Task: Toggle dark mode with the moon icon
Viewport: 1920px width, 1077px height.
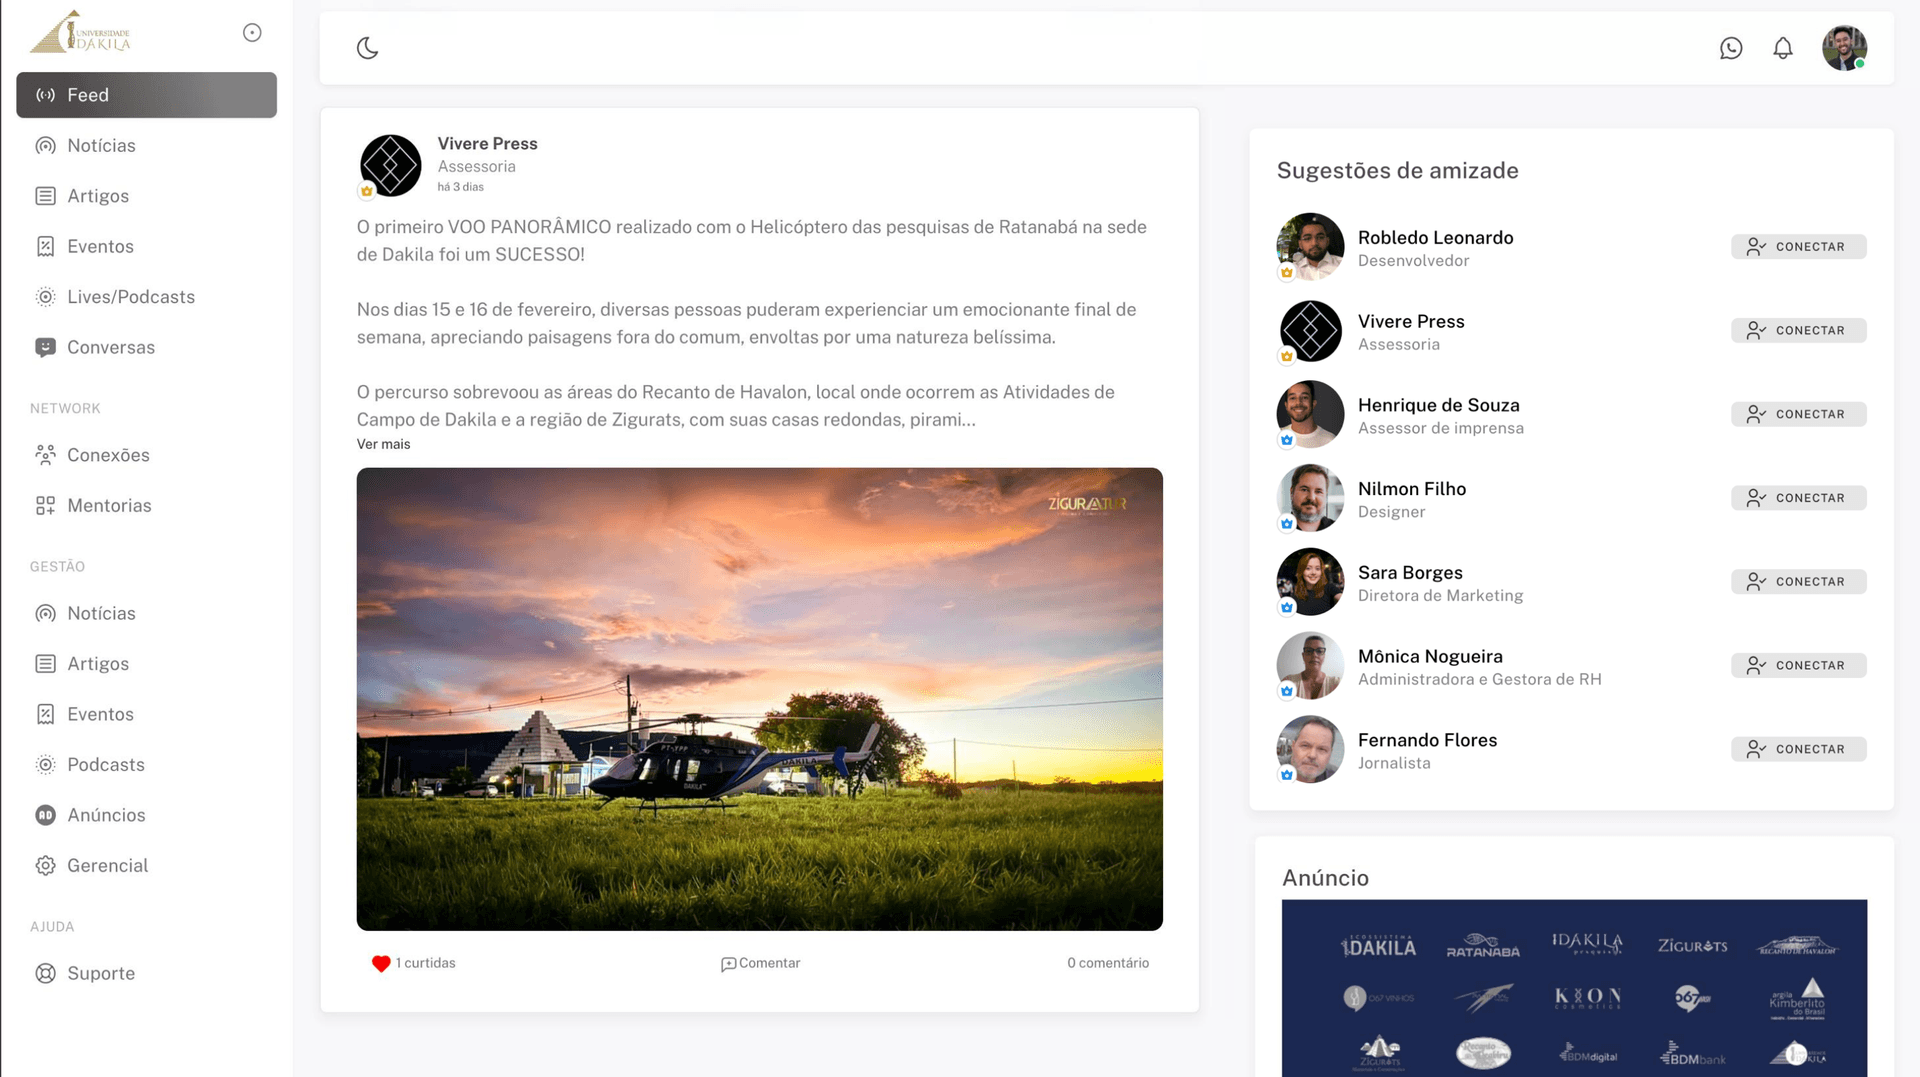Action: (367, 48)
